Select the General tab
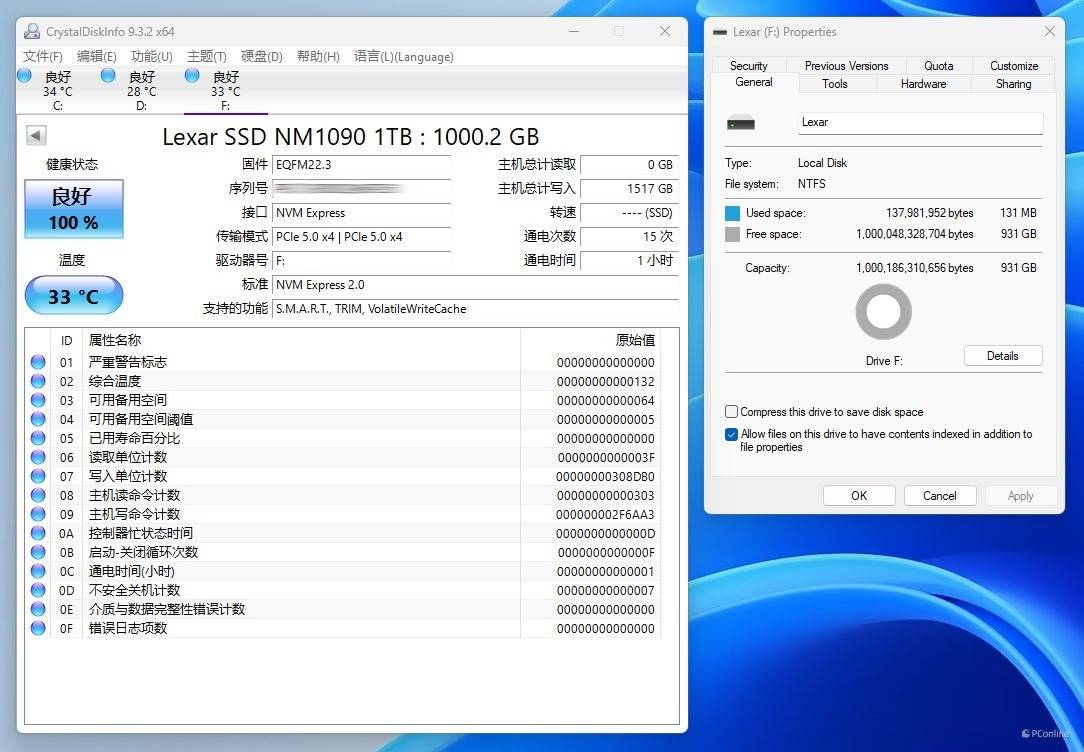The image size is (1084, 752). (754, 82)
